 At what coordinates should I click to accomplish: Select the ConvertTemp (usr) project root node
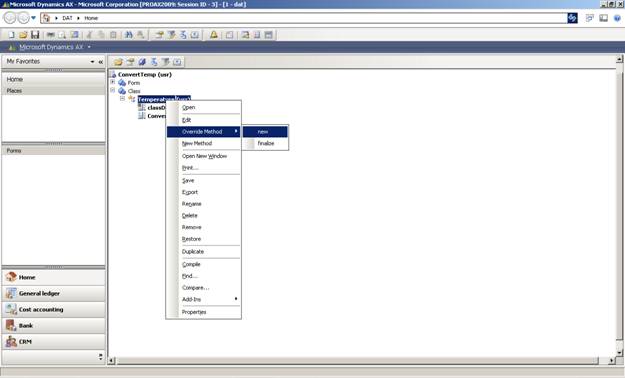(x=145, y=74)
